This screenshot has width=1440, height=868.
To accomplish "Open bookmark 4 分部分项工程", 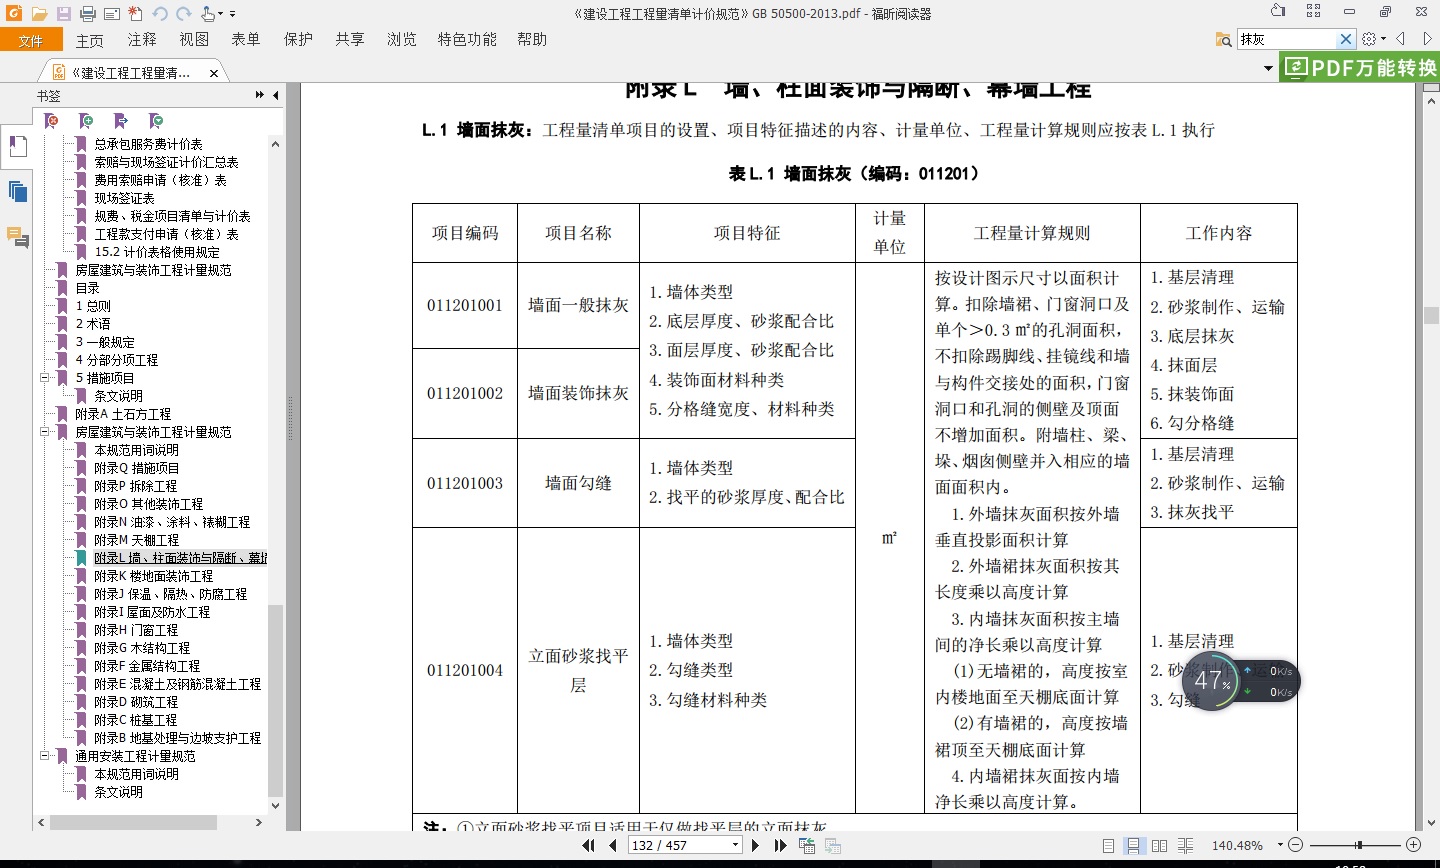I will [117, 360].
